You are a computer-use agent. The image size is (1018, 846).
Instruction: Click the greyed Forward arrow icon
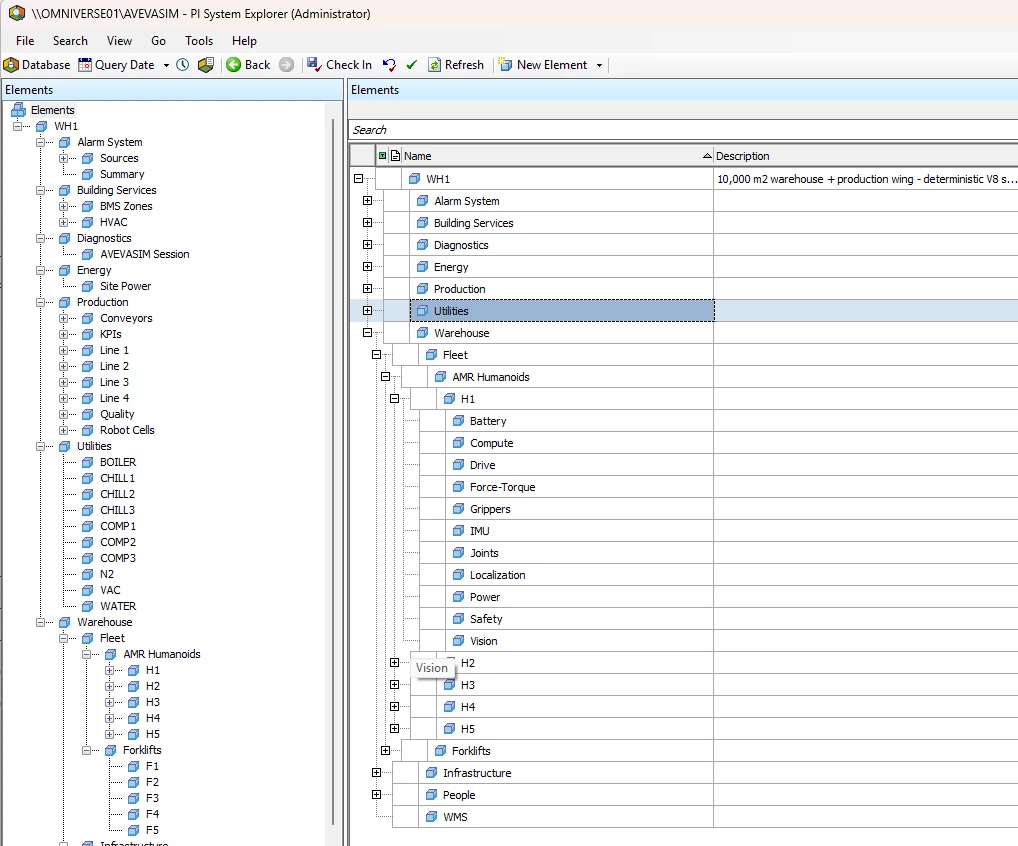286,65
